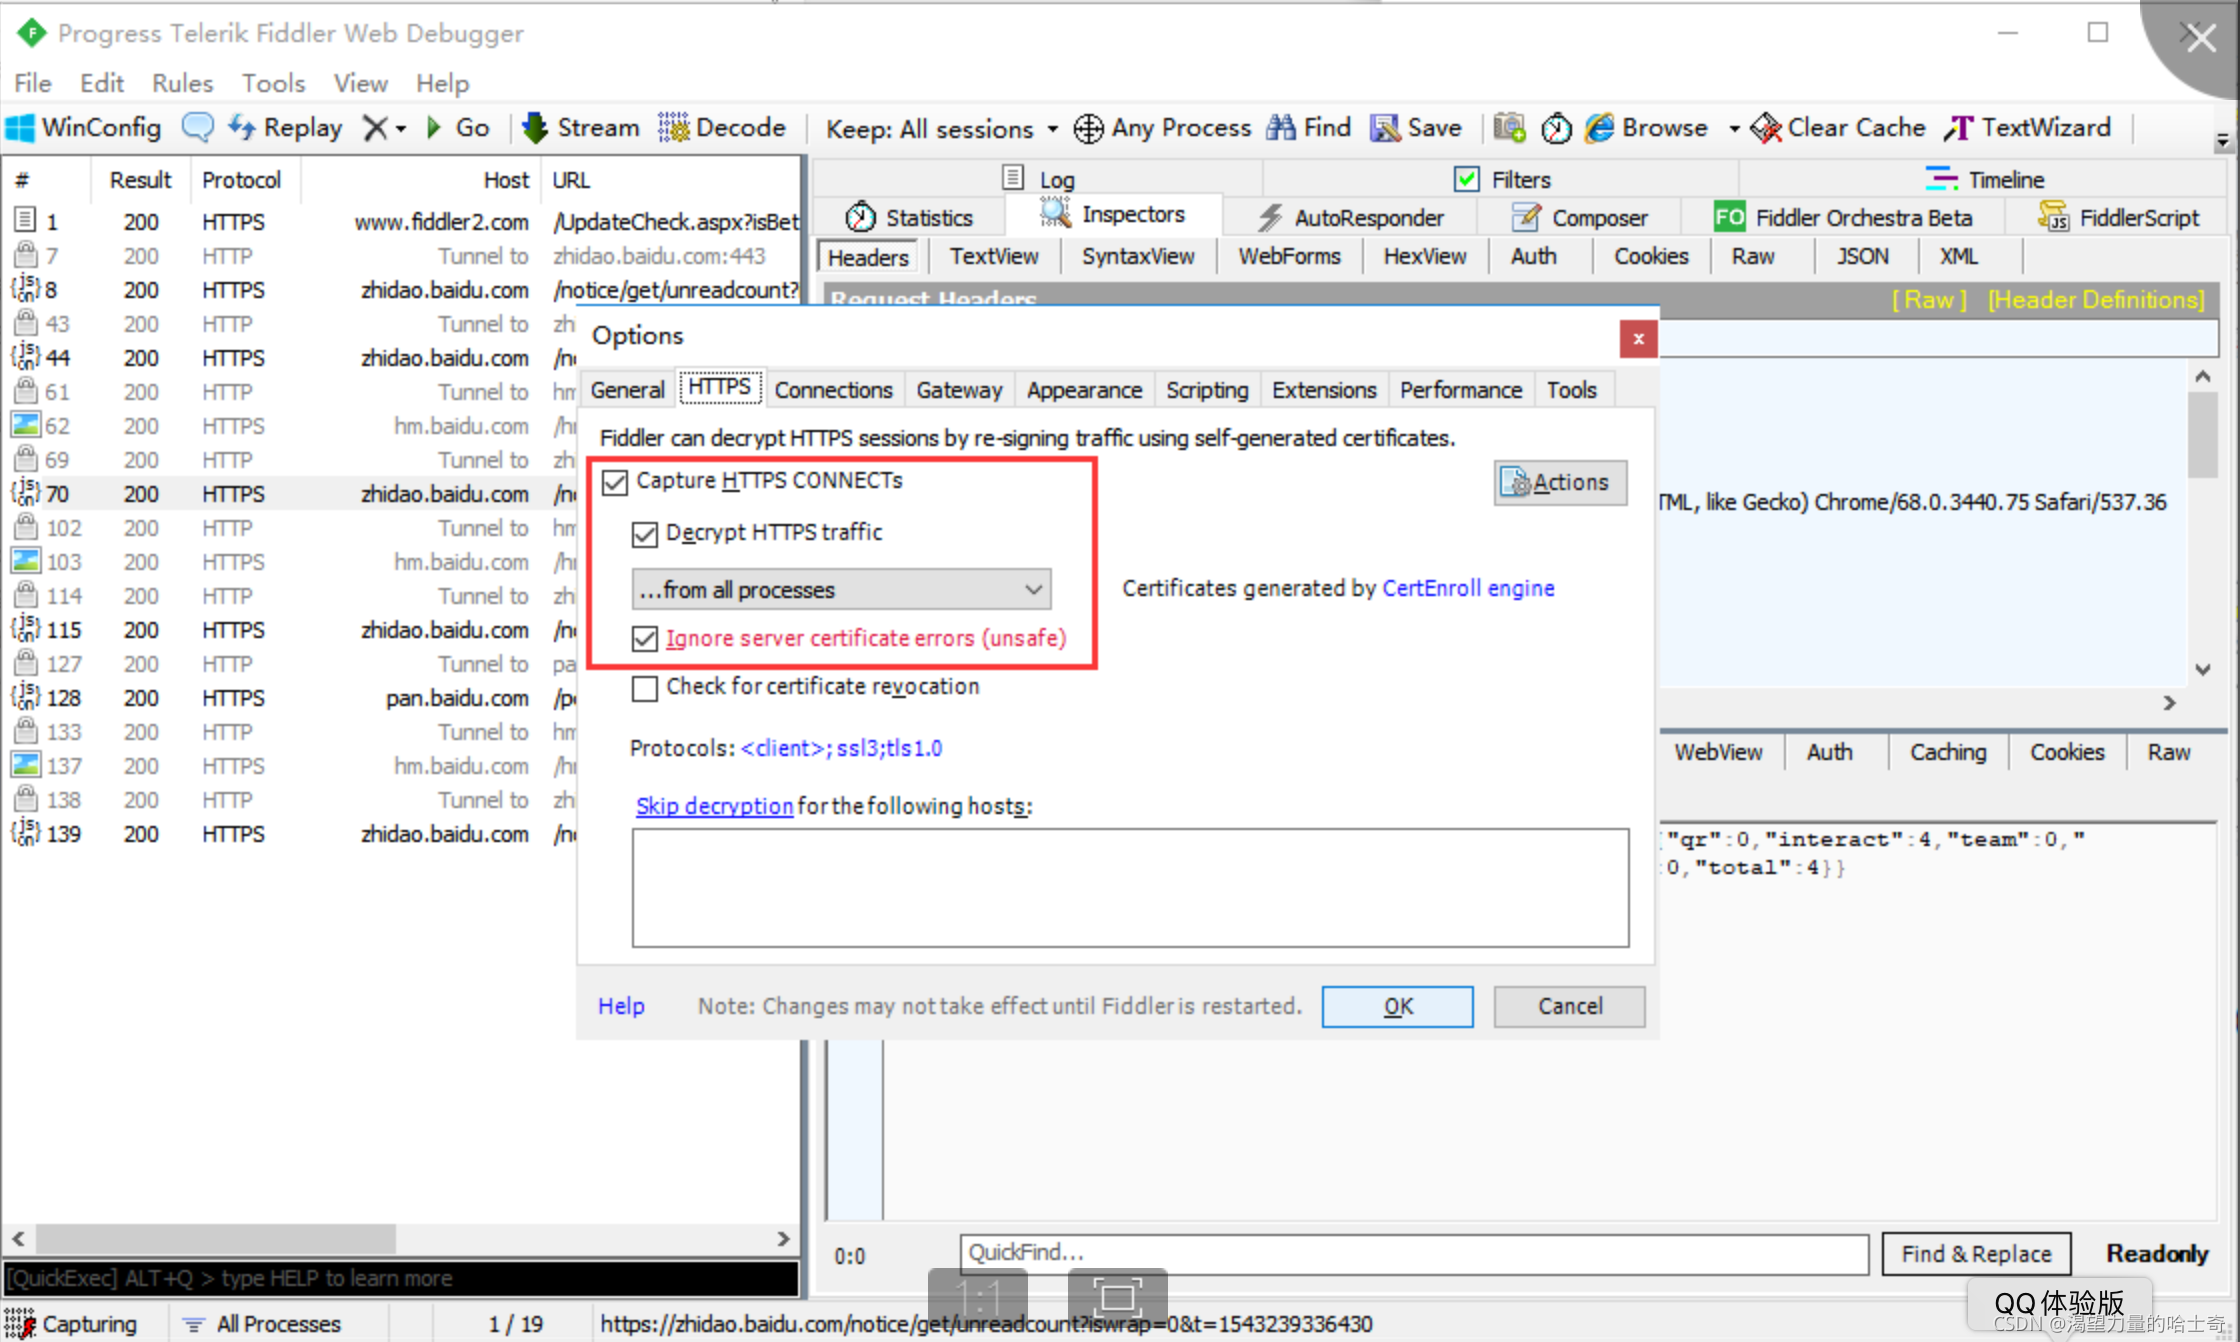Screen dimensions: 2240x1342
Task: Toggle the Filters tab checkbox
Action: [1466, 179]
